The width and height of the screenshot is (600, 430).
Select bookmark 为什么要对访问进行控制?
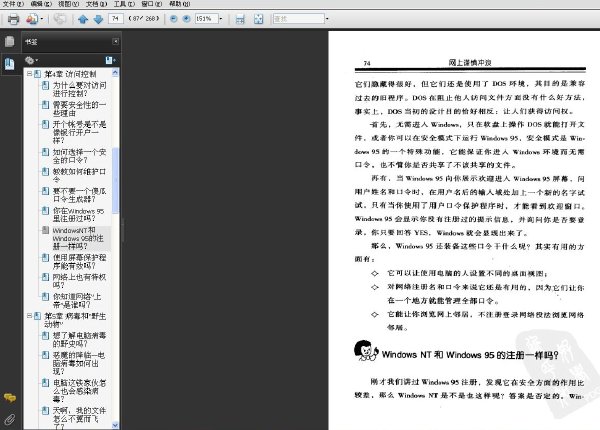coord(80,89)
